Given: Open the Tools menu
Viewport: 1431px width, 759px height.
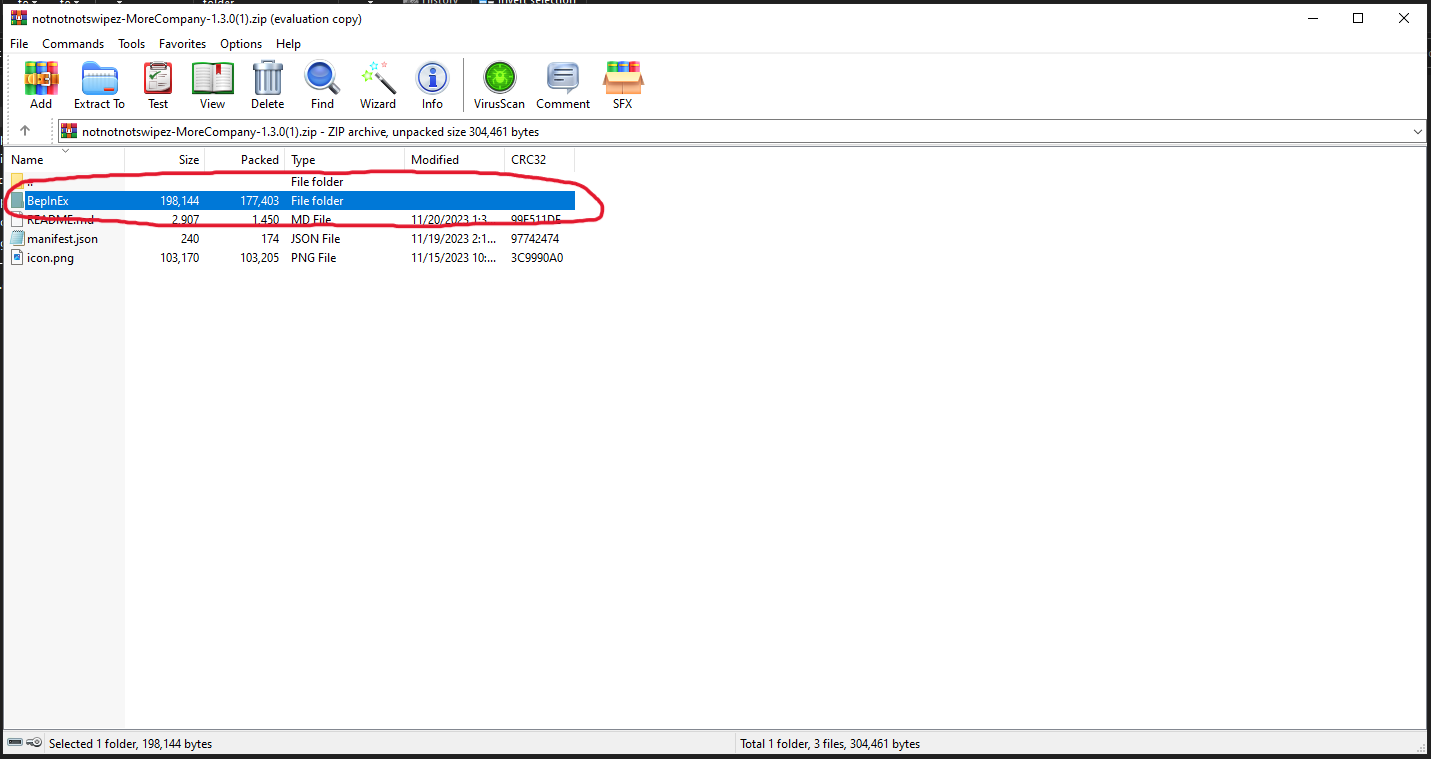Looking at the screenshot, I should click(132, 44).
